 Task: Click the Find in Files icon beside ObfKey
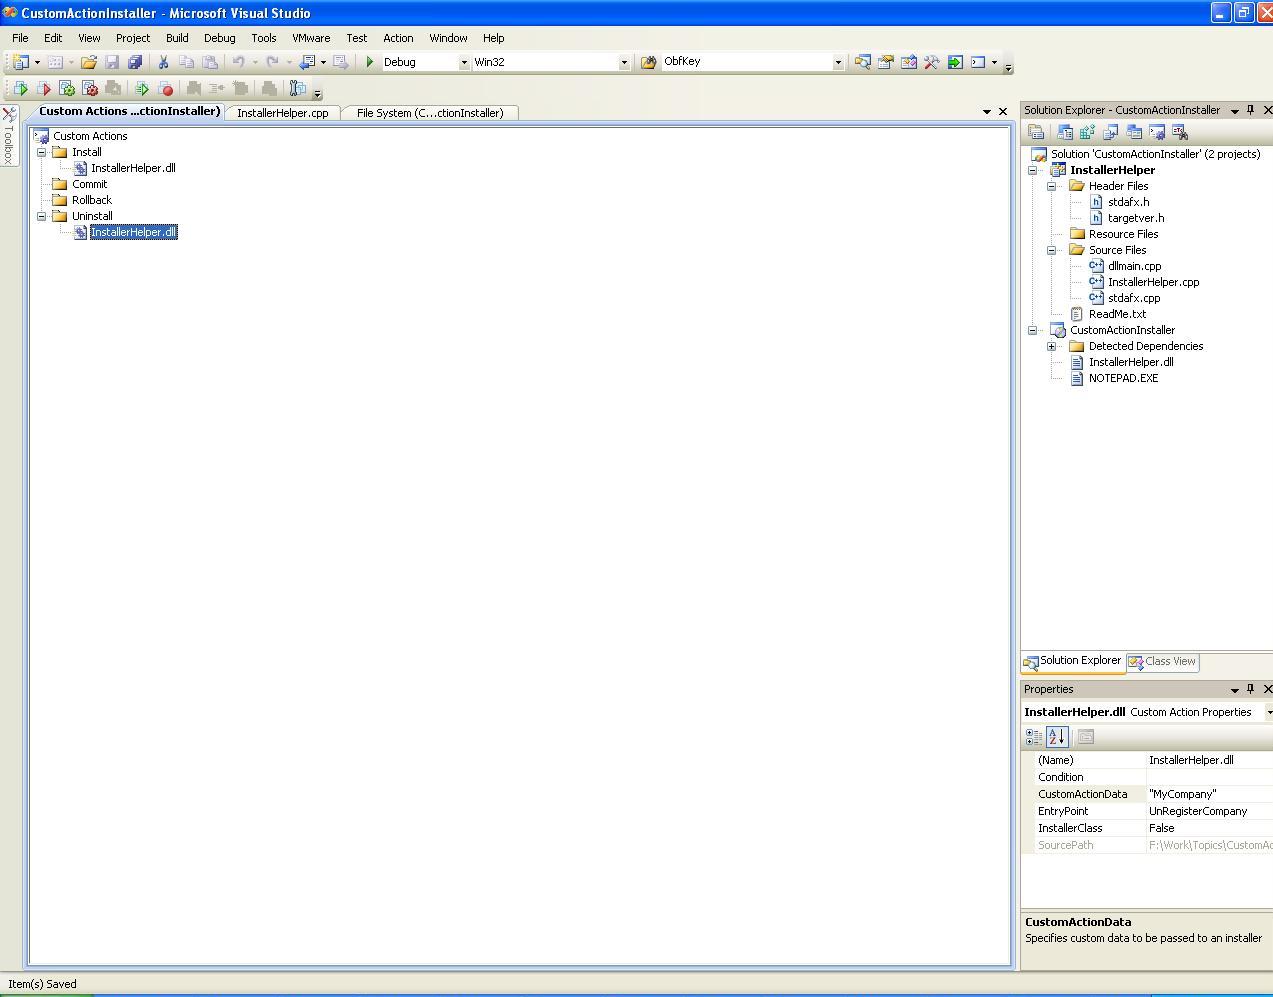coord(648,62)
